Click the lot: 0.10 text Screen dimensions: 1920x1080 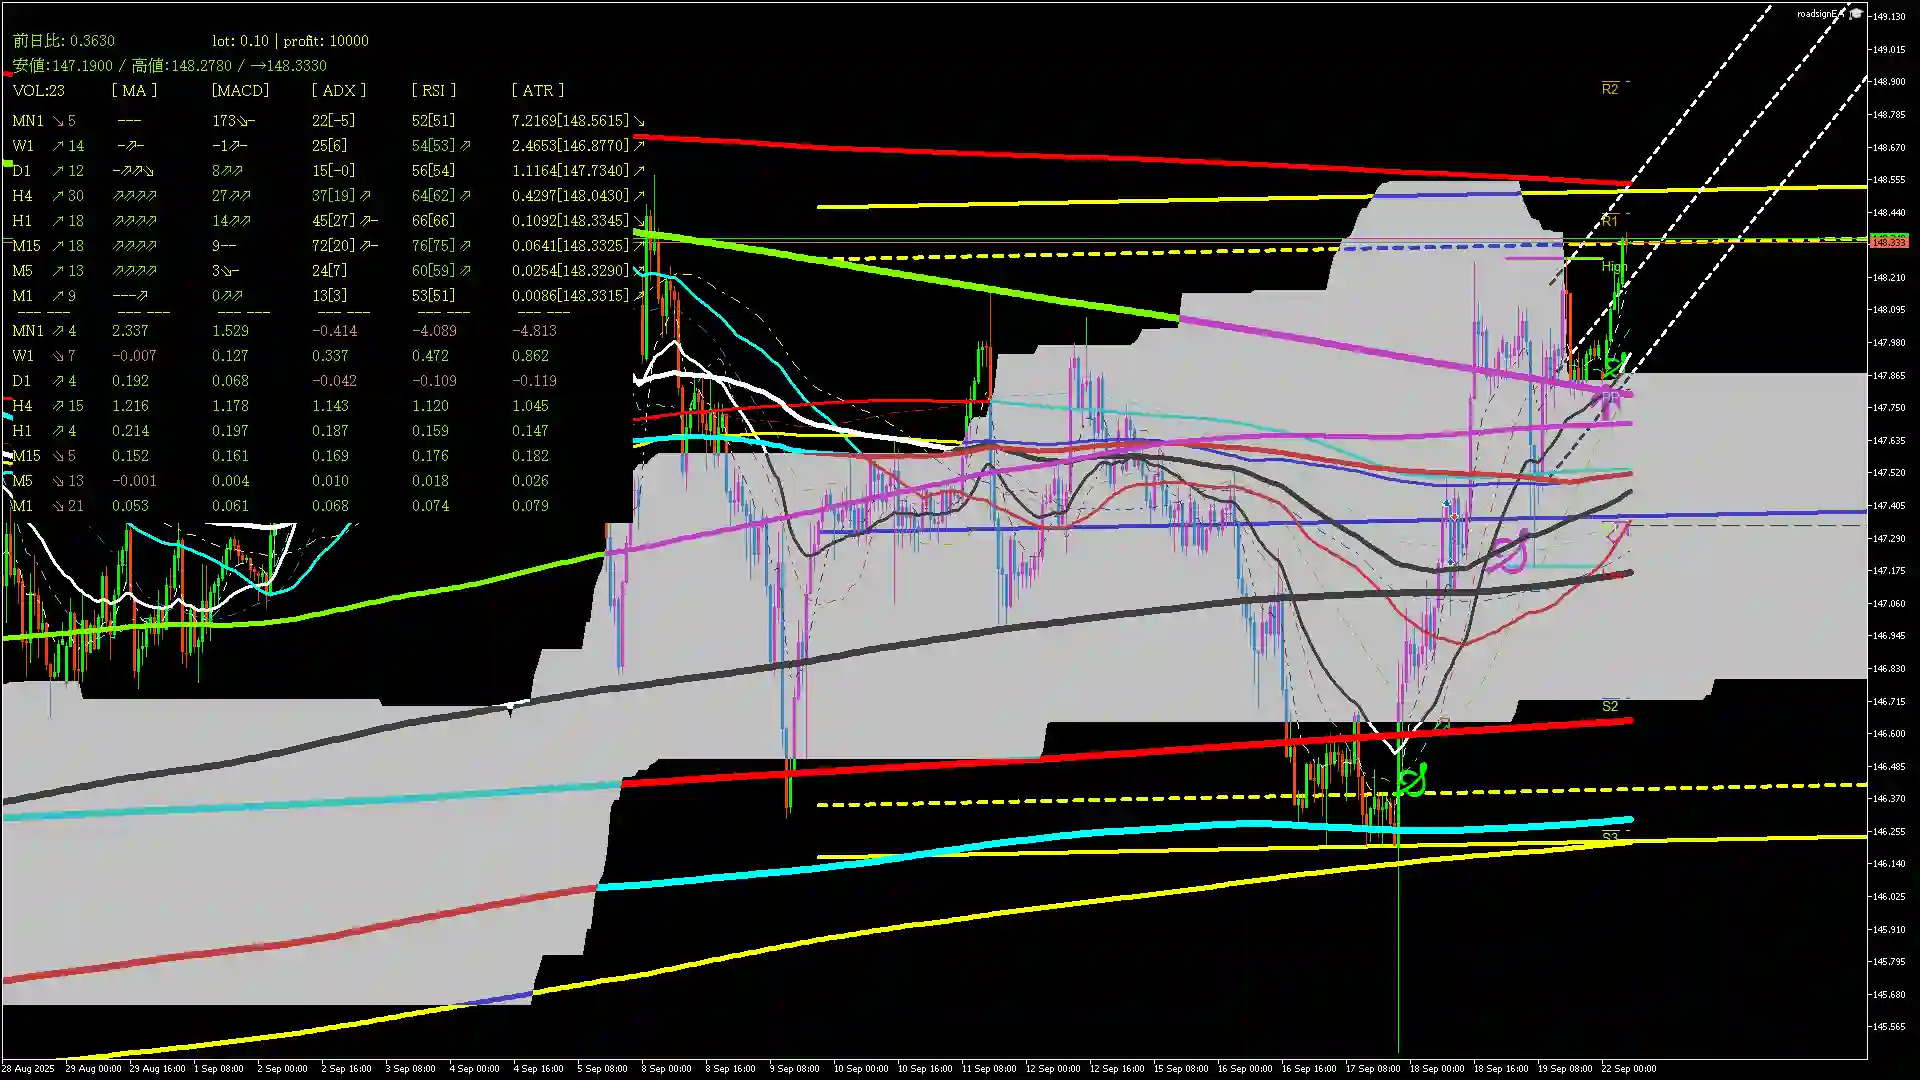(240, 41)
